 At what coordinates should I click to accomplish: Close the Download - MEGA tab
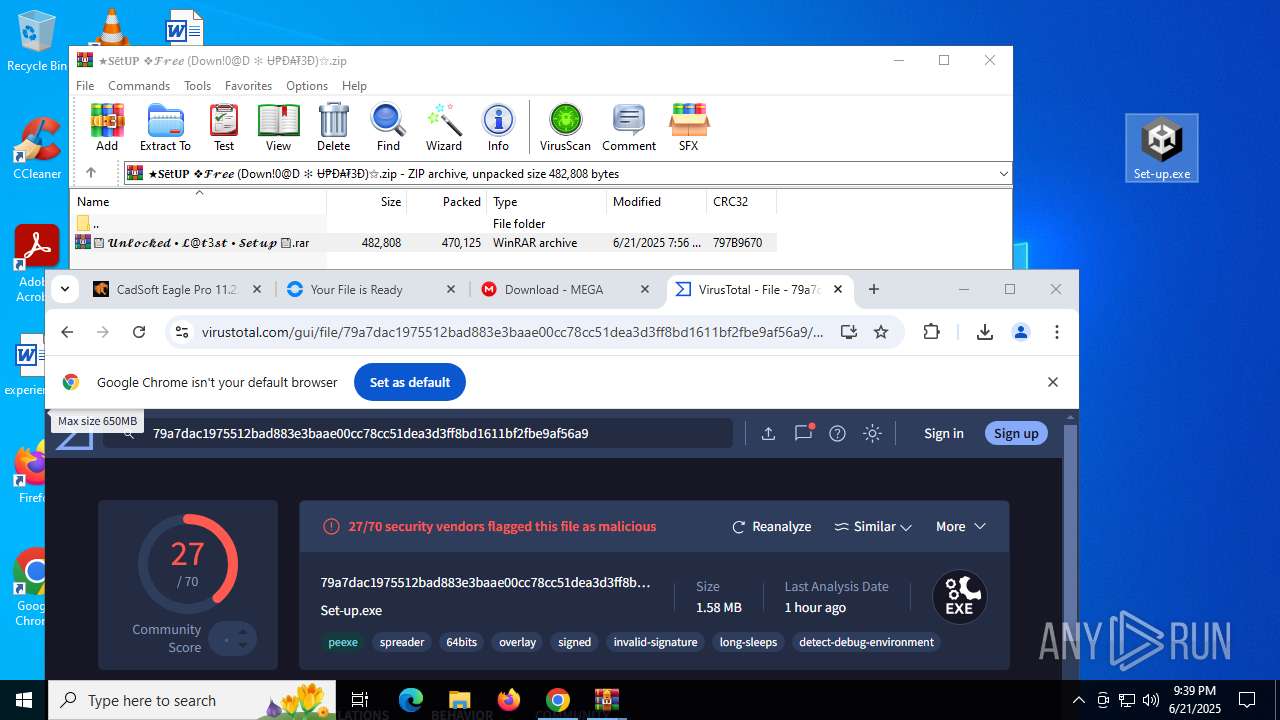(644, 289)
